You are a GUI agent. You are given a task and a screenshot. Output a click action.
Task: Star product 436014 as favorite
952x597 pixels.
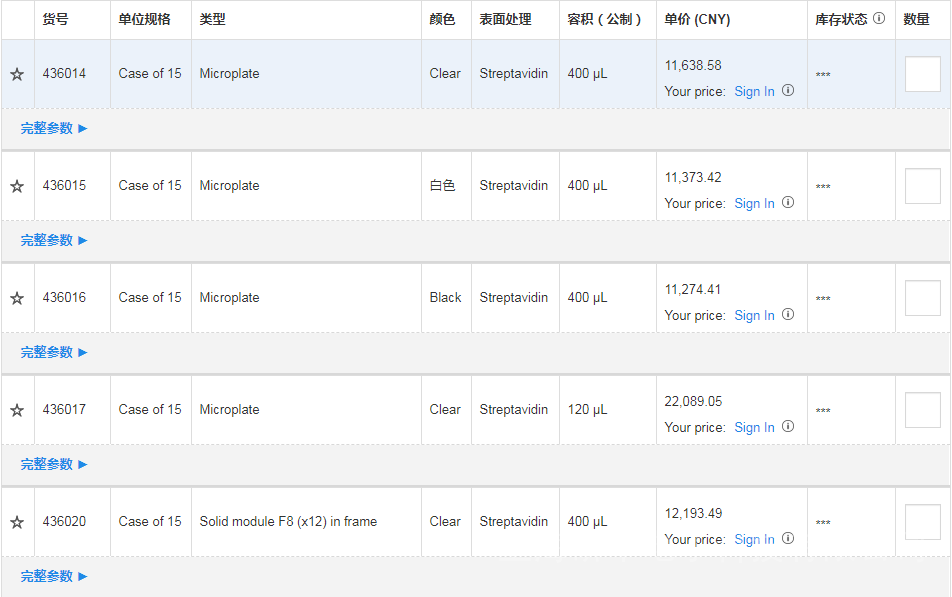pyautogui.click(x=17, y=74)
